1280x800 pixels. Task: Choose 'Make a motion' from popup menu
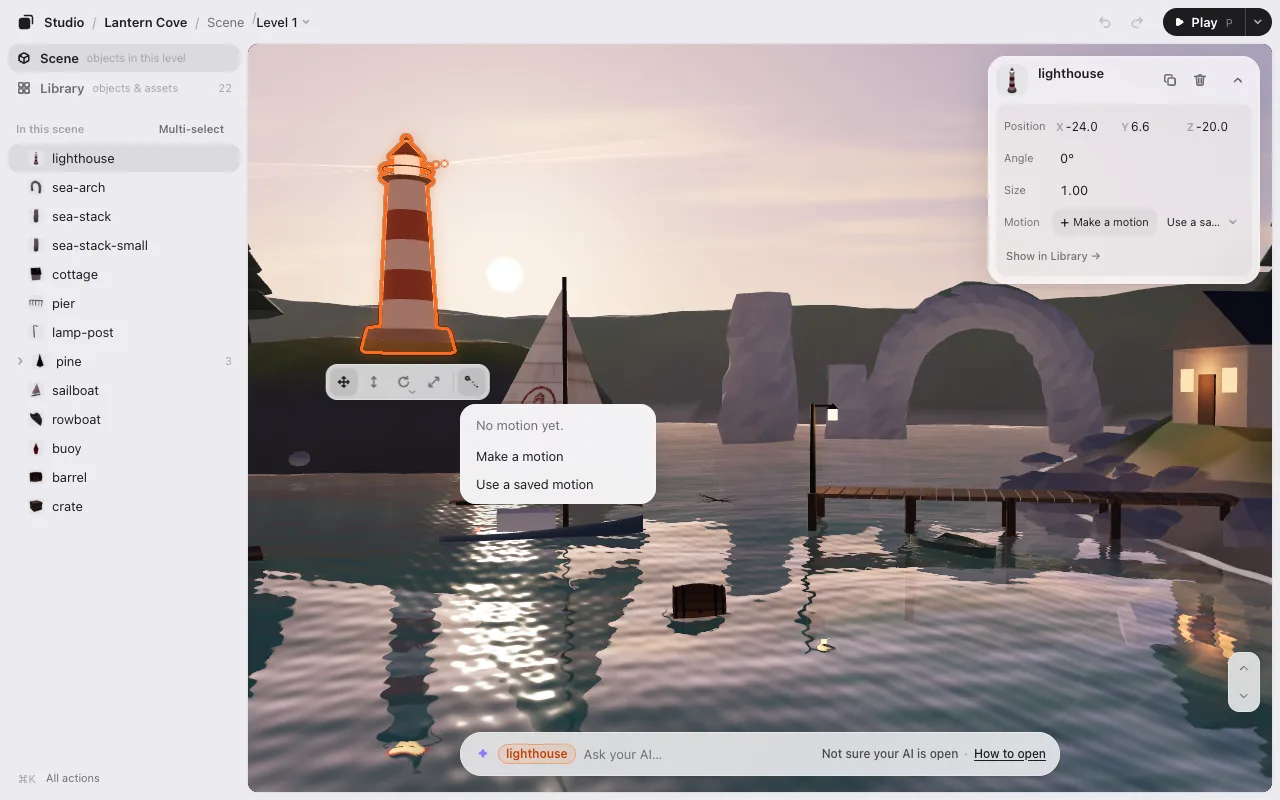[558, 456]
